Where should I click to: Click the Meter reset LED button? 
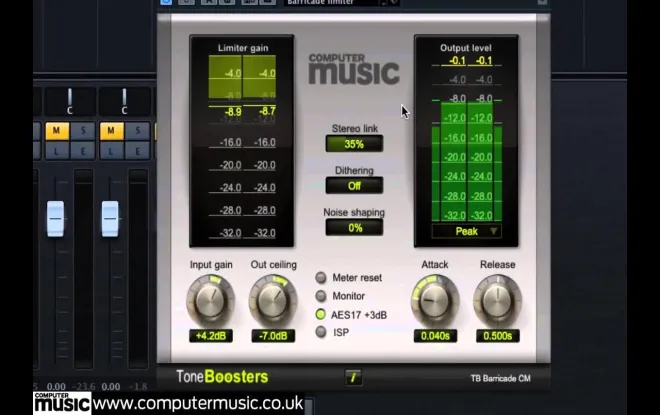pyautogui.click(x=321, y=277)
